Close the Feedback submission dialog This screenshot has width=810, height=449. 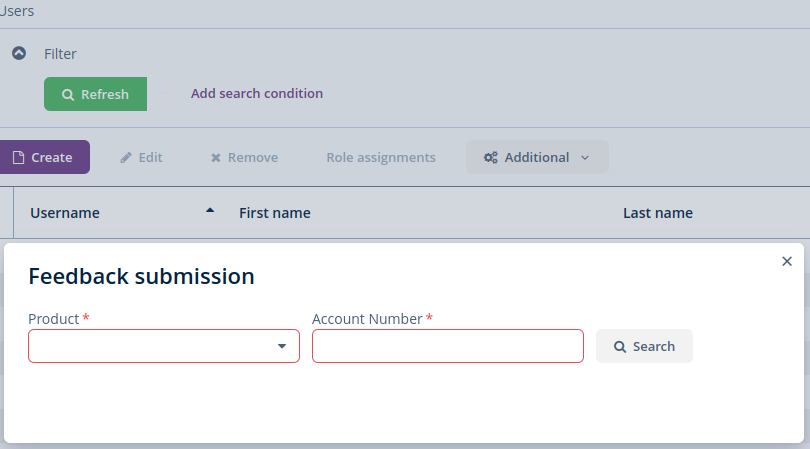point(787,261)
